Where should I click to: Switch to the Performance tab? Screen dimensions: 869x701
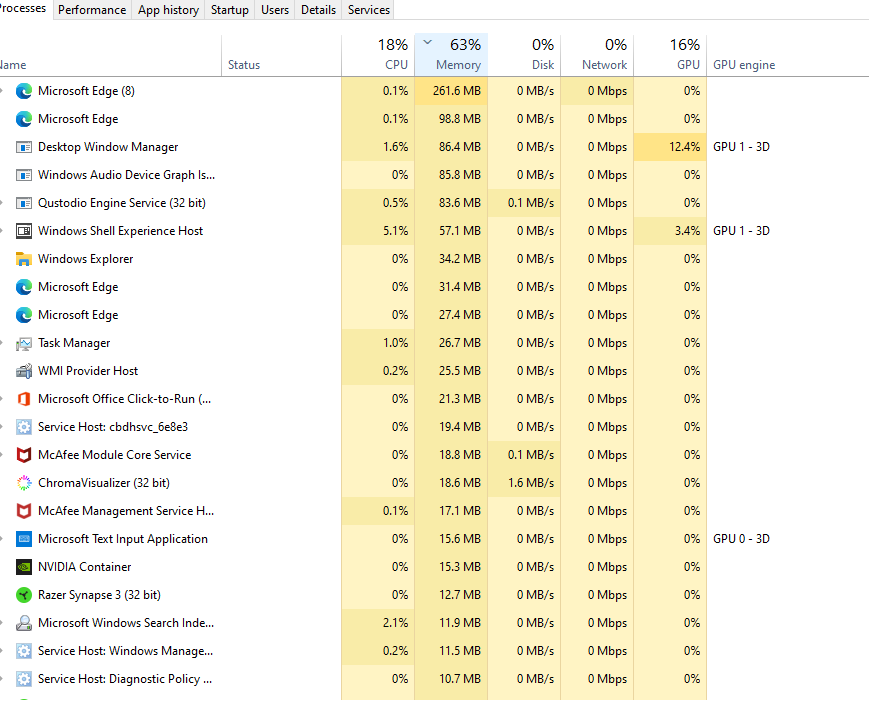92,10
